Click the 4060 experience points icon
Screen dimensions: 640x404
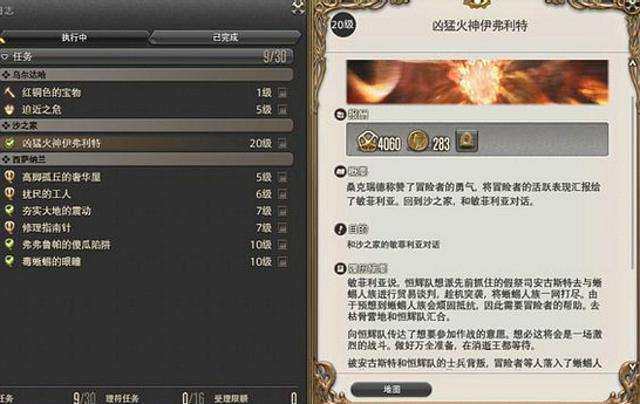367,141
